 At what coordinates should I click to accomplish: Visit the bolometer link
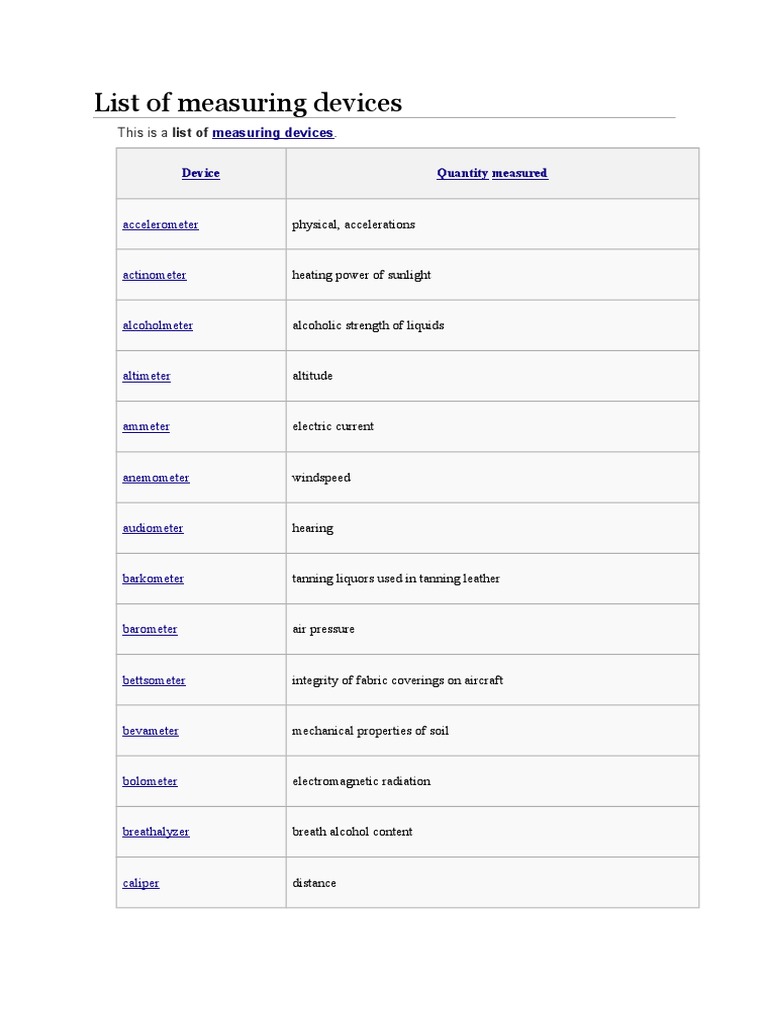tap(150, 782)
